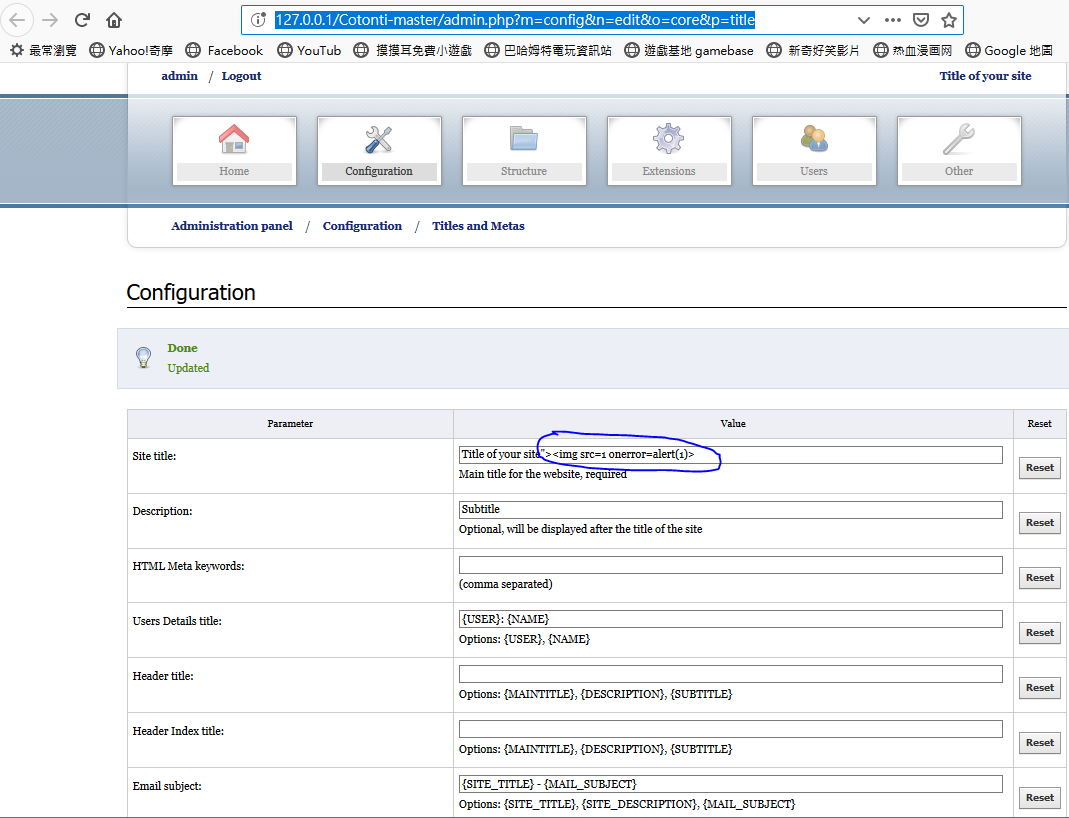Image resolution: width=1069 pixels, height=818 pixels.
Task: Return to the admin Home panel
Action: (234, 150)
